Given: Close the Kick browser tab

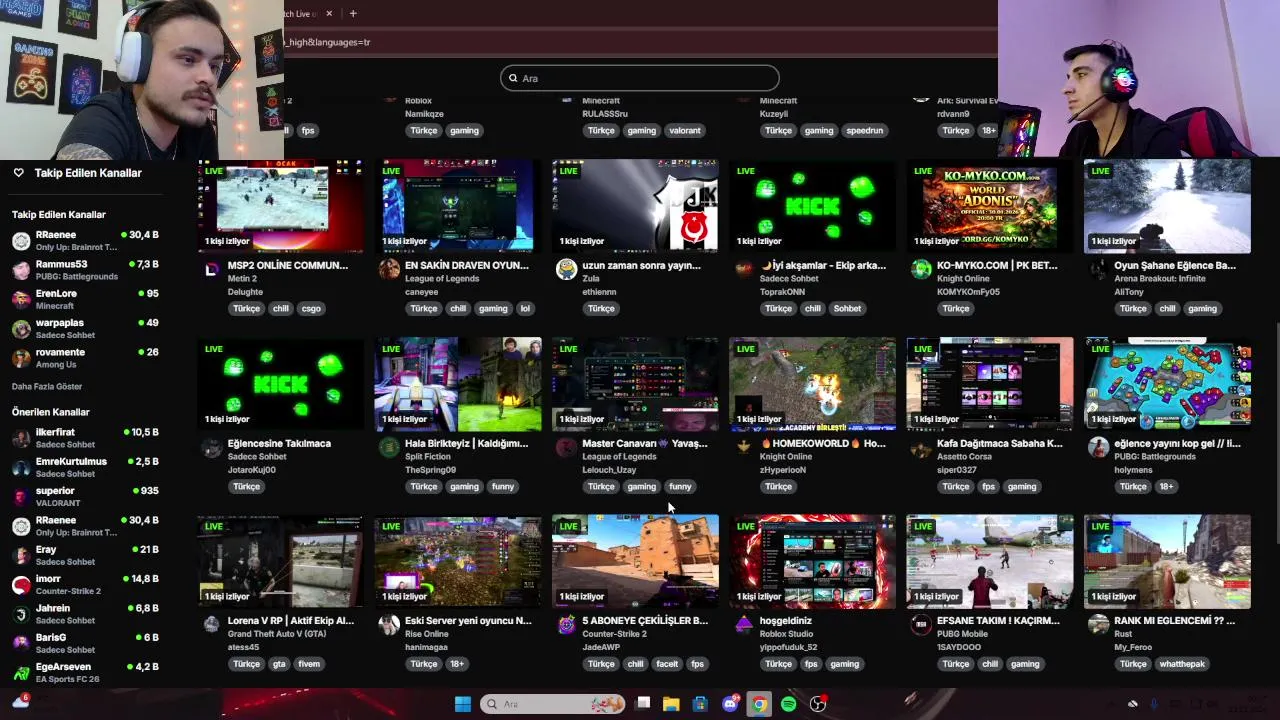Looking at the screenshot, I should pyautogui.click(x=327, y=13).
